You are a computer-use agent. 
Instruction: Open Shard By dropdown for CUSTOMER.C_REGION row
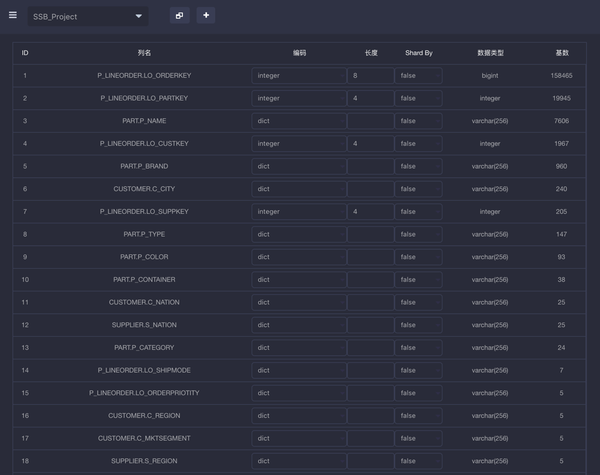[419, 416]
